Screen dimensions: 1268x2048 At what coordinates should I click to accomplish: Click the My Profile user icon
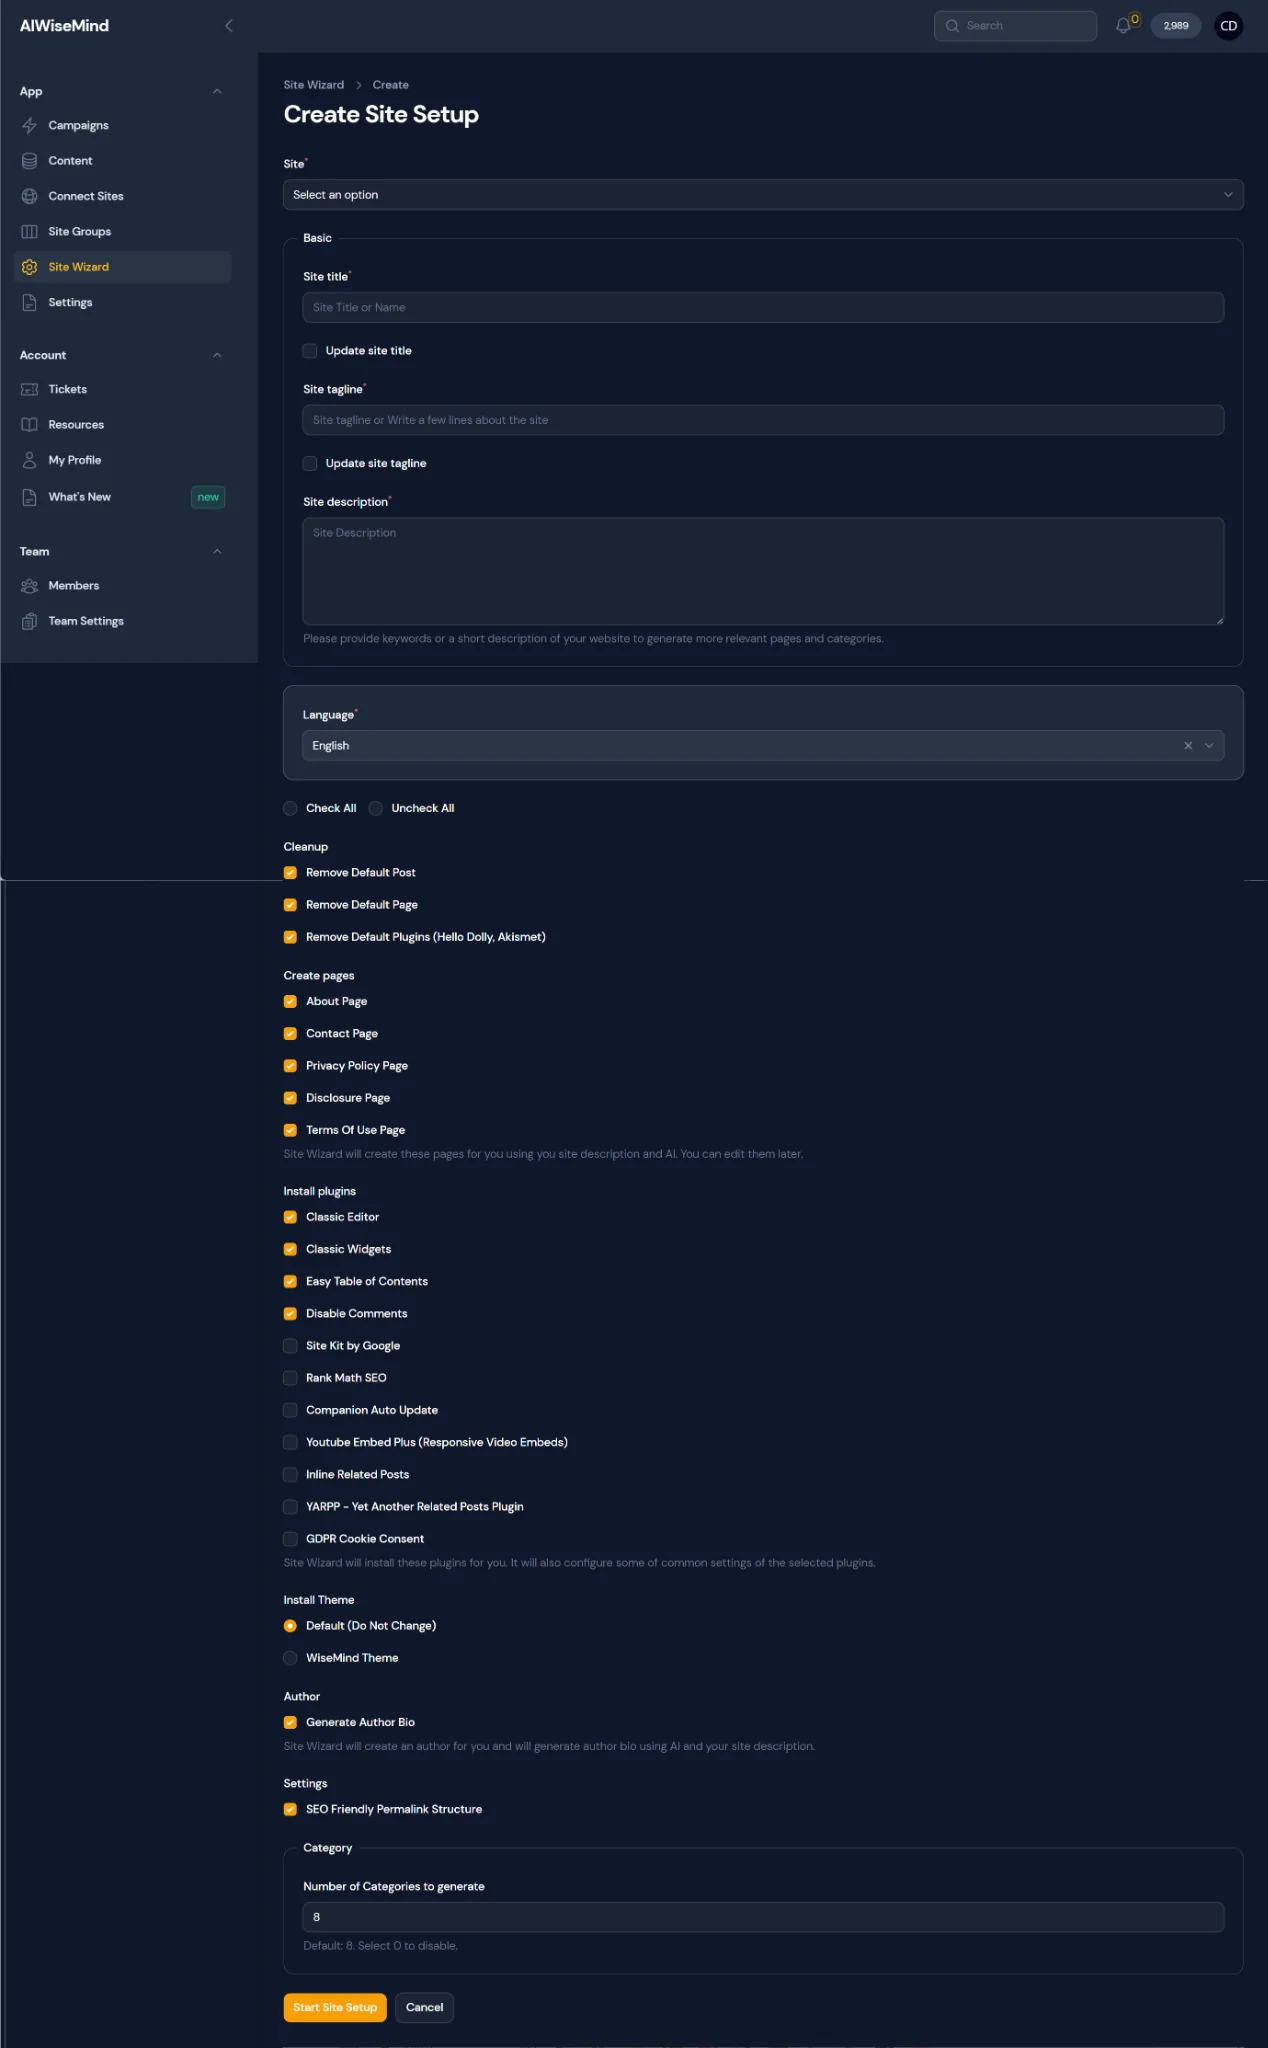30,461
